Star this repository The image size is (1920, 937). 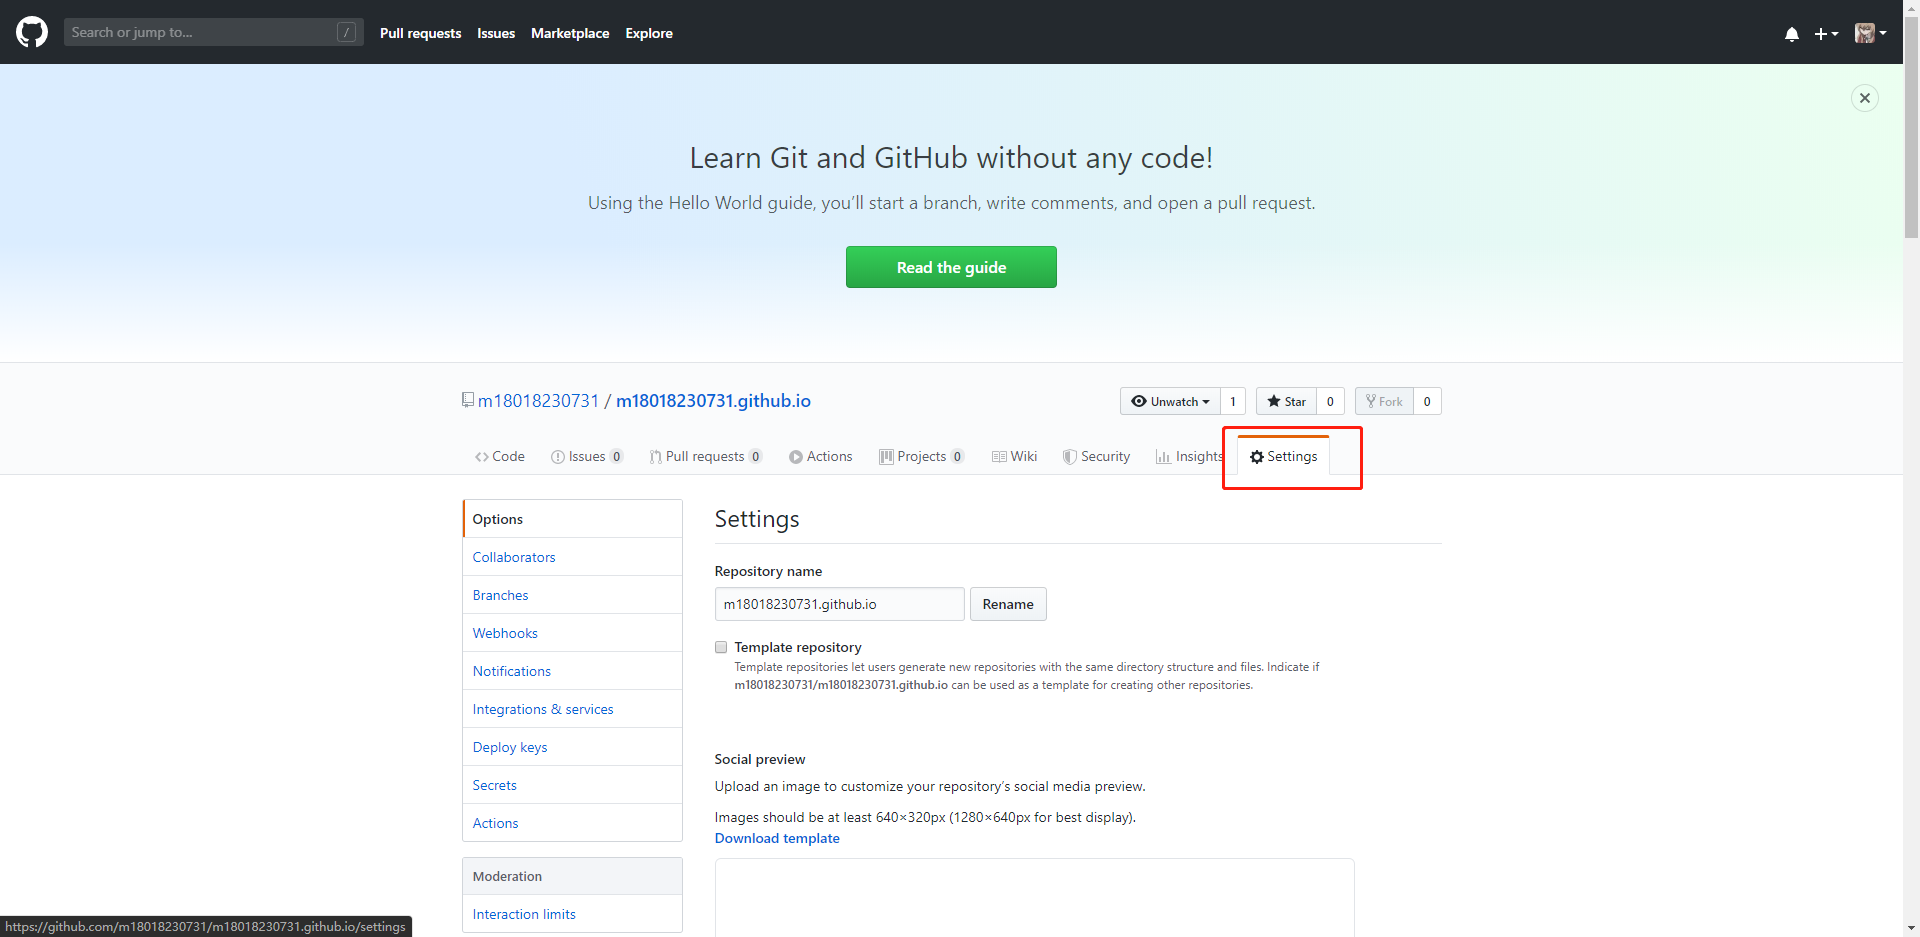[1286, 401]
